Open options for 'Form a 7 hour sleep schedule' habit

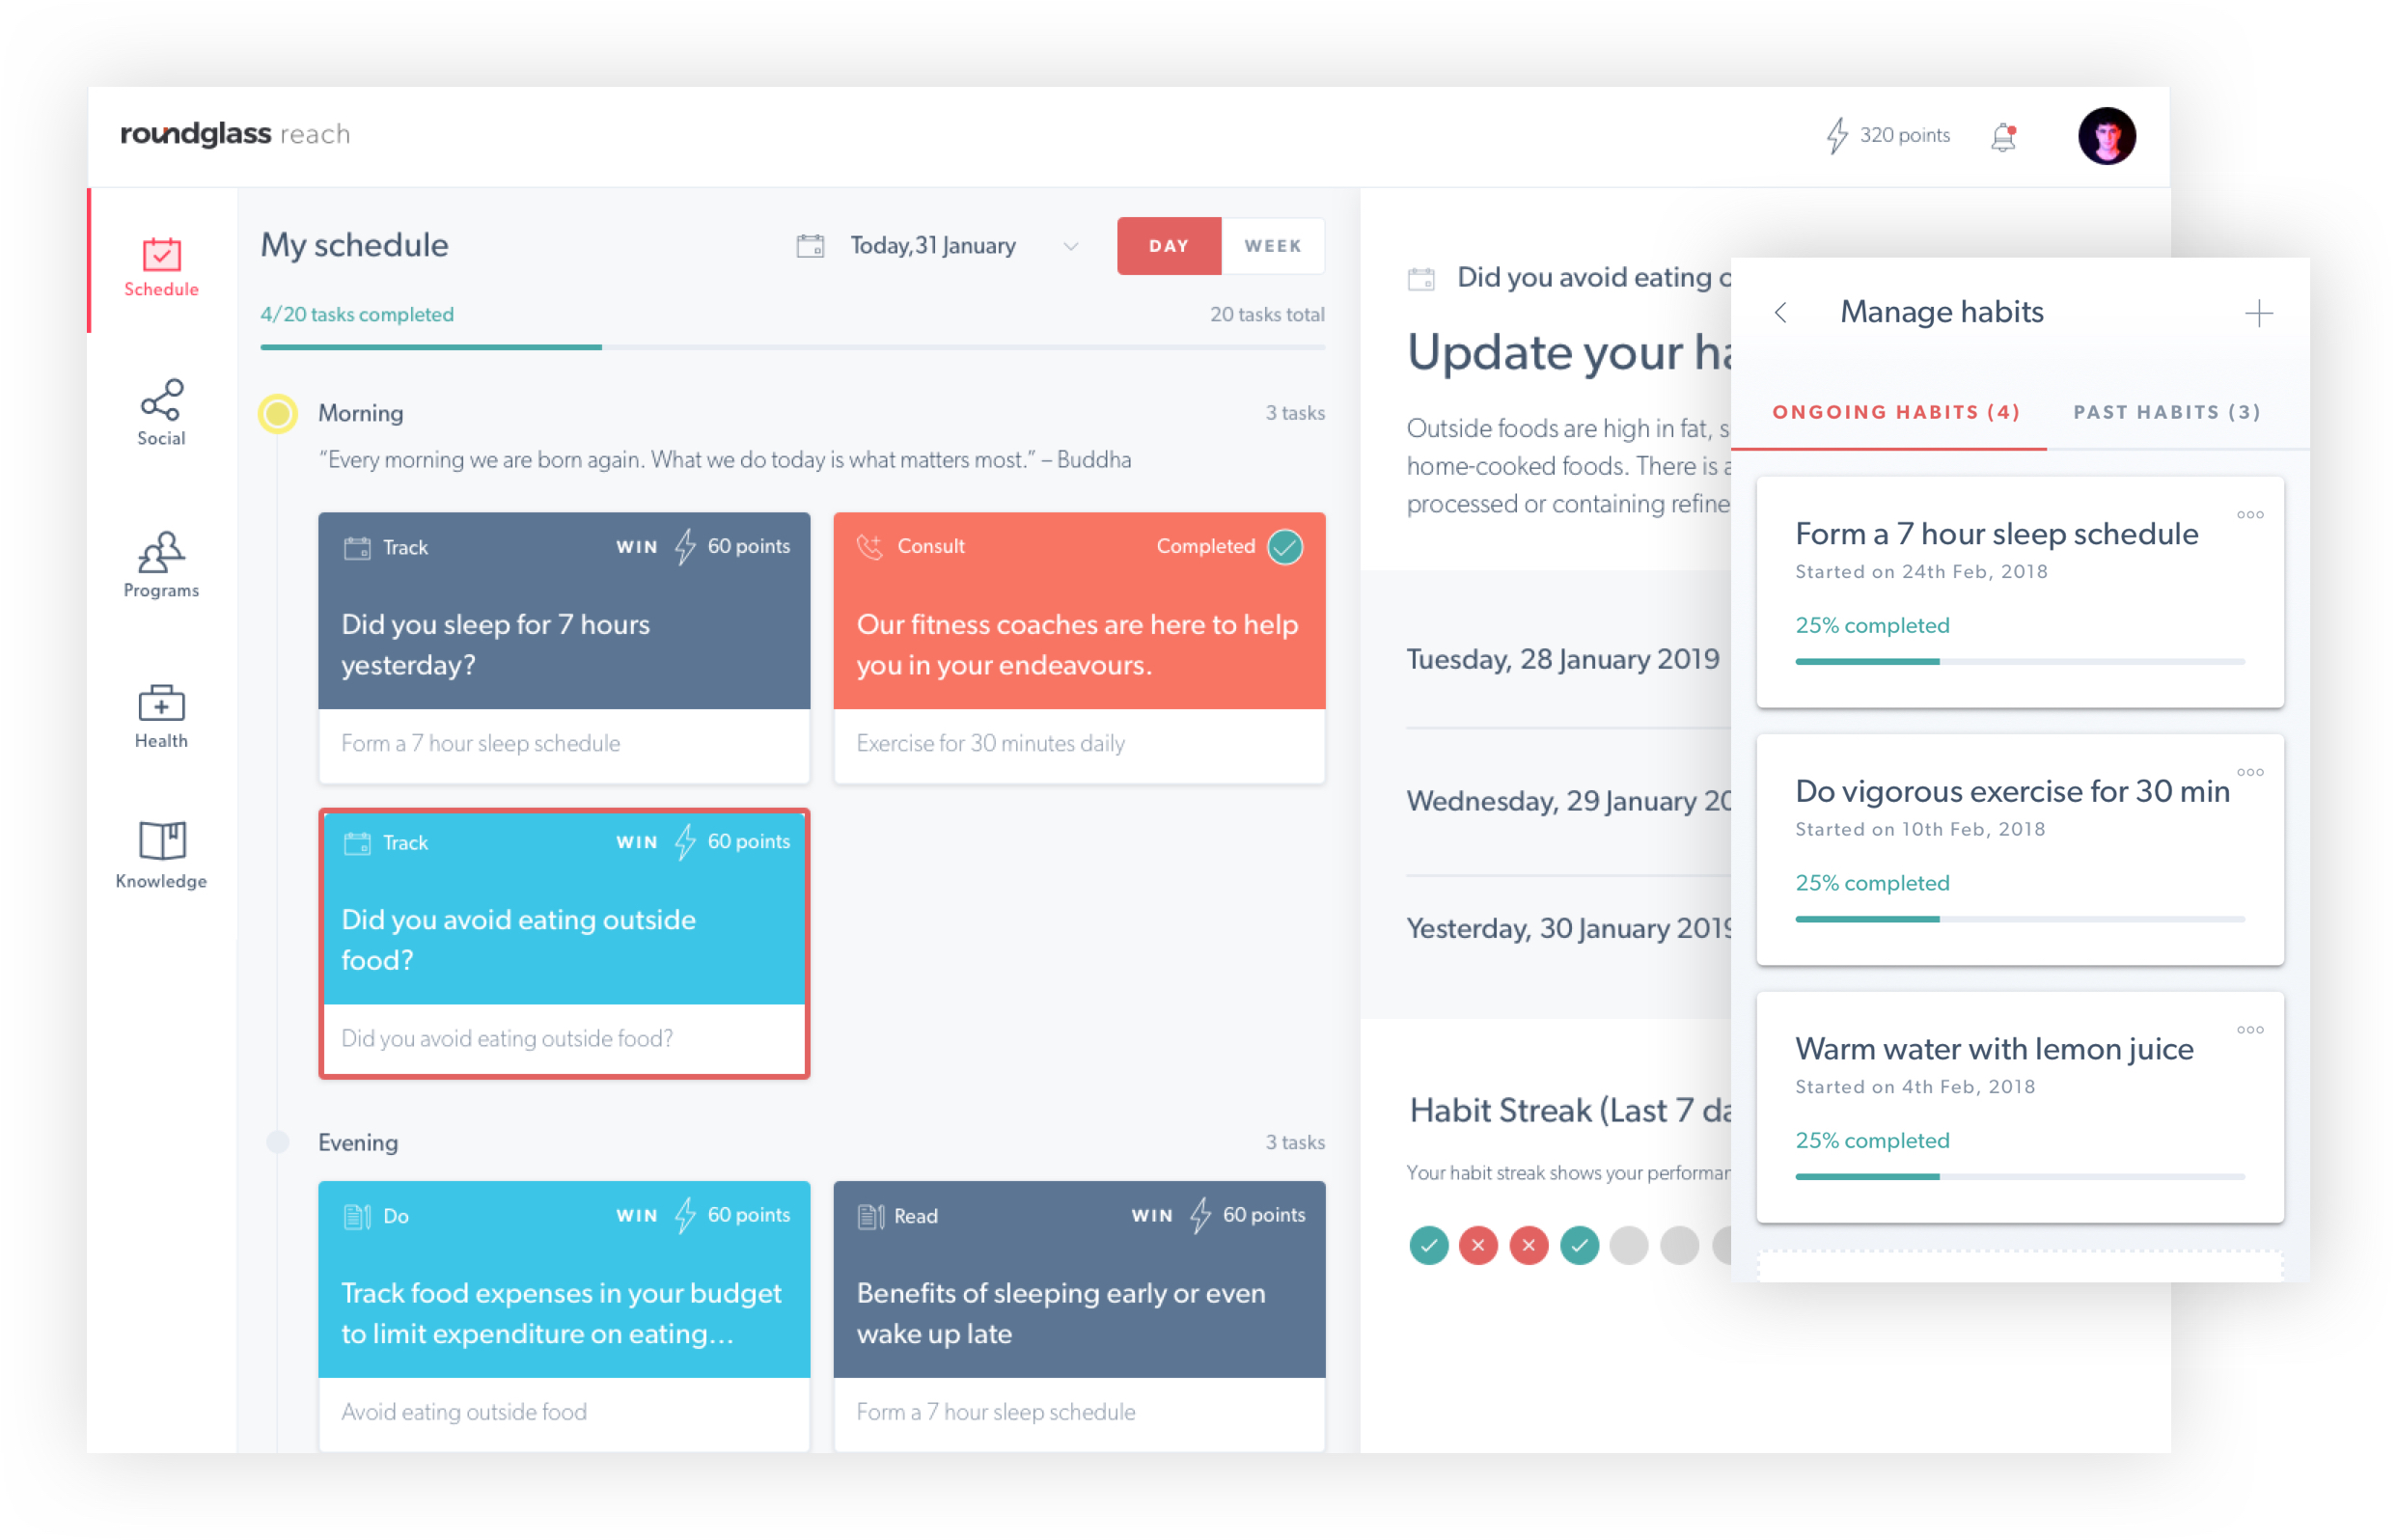(2250, 514)
